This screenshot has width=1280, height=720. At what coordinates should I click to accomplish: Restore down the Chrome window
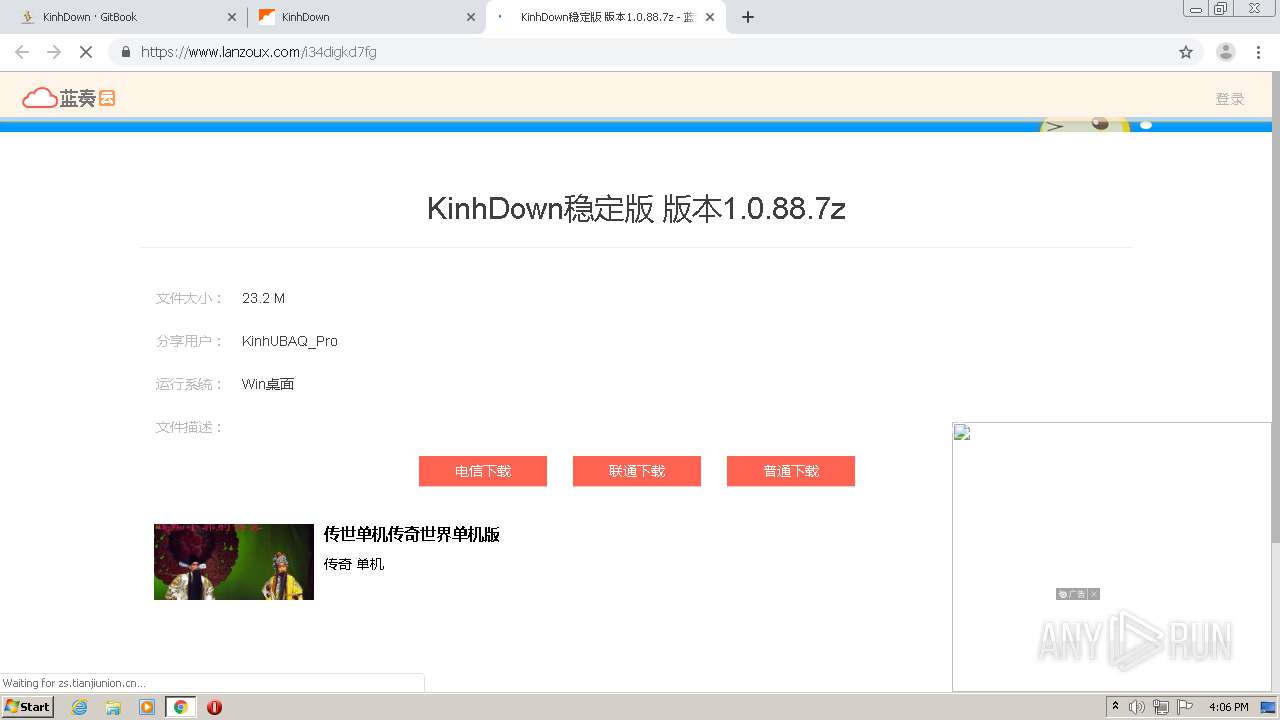[x=1220, y=8]
